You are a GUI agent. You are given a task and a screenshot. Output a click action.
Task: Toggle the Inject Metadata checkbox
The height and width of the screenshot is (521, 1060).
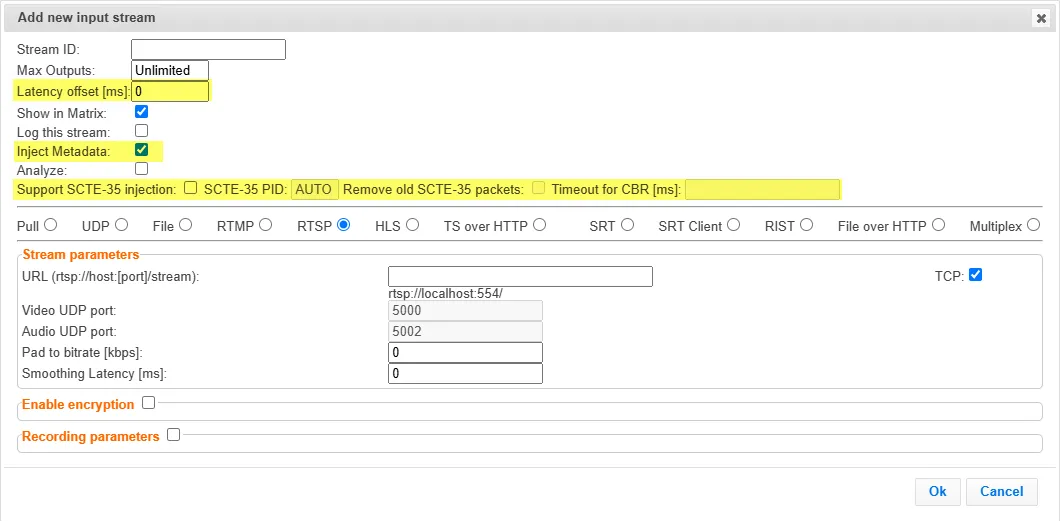[141, 149]
